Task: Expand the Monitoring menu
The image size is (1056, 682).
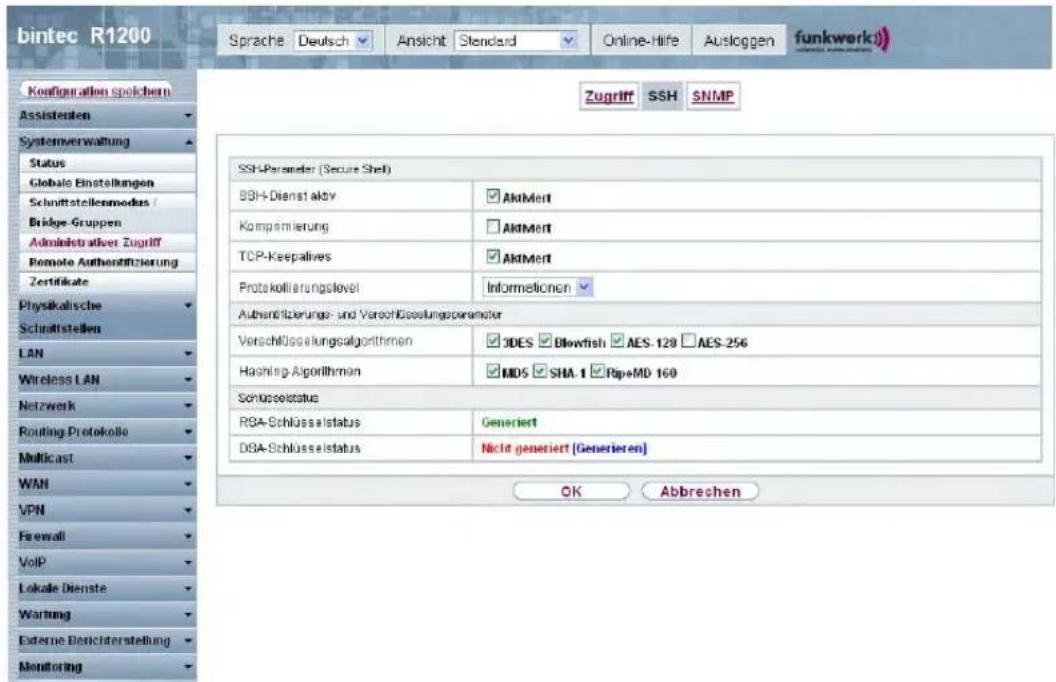Action: (x=106, y=667)
